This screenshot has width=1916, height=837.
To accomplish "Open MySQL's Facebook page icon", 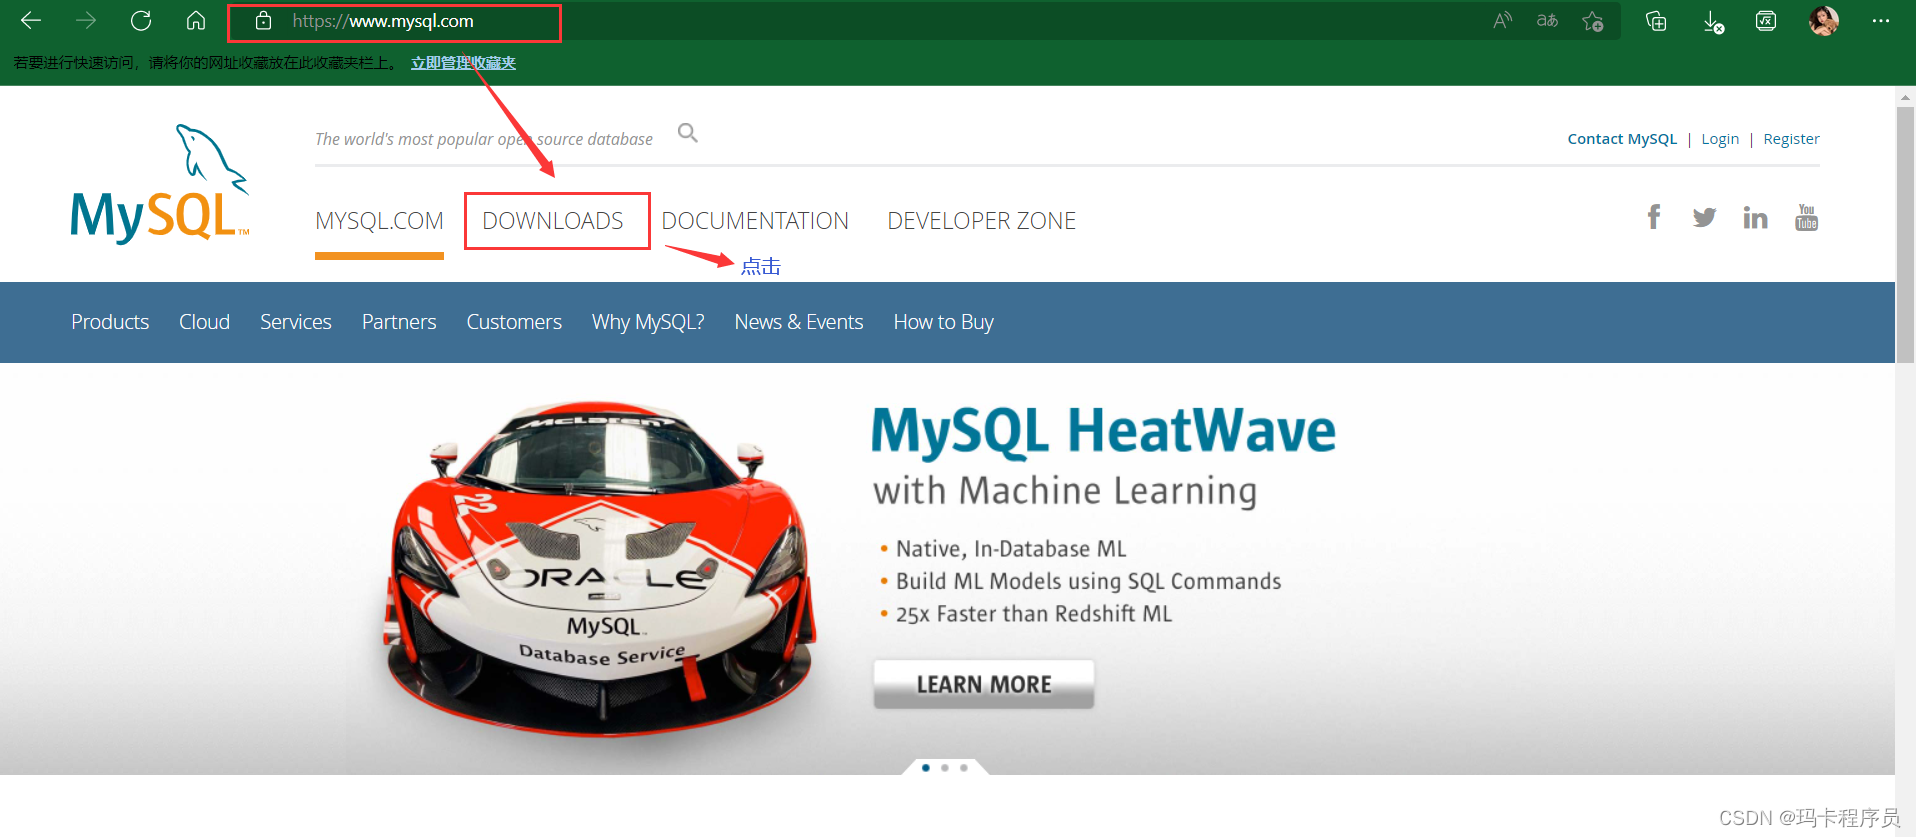I will [1654, 217].
